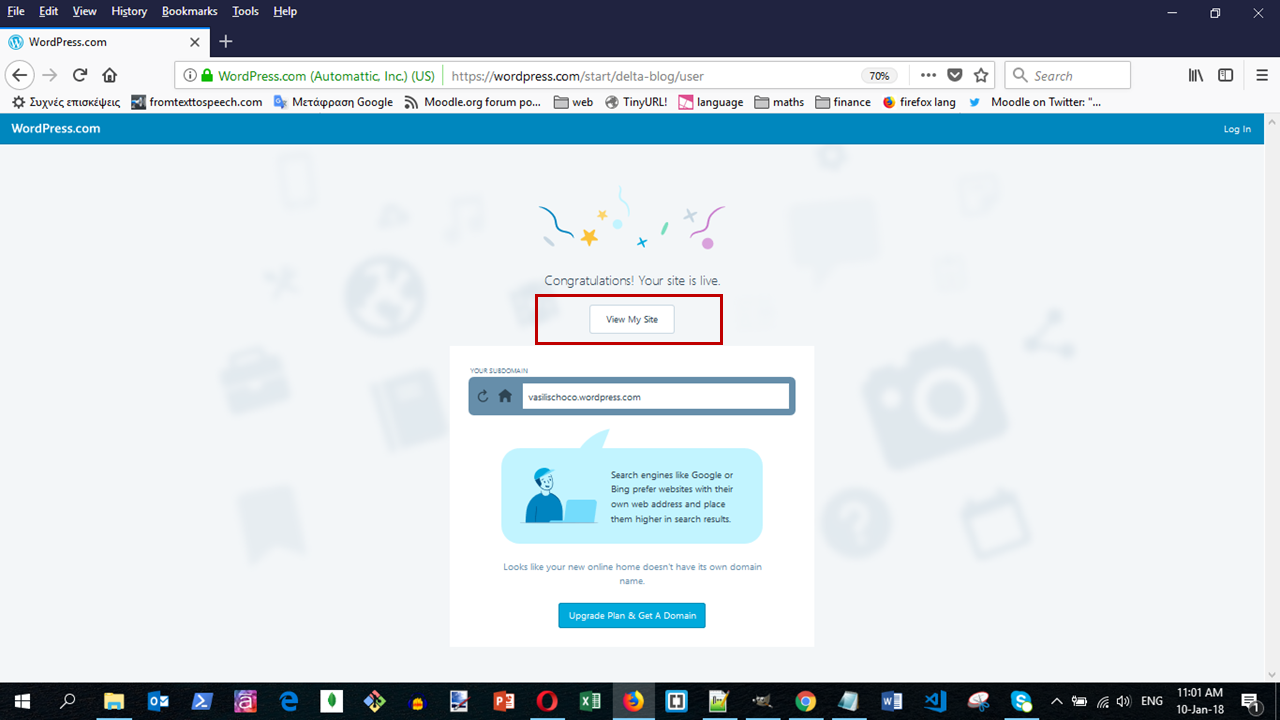
Task: Open Google Chrome from the taskbar
Action: [806, 701]
